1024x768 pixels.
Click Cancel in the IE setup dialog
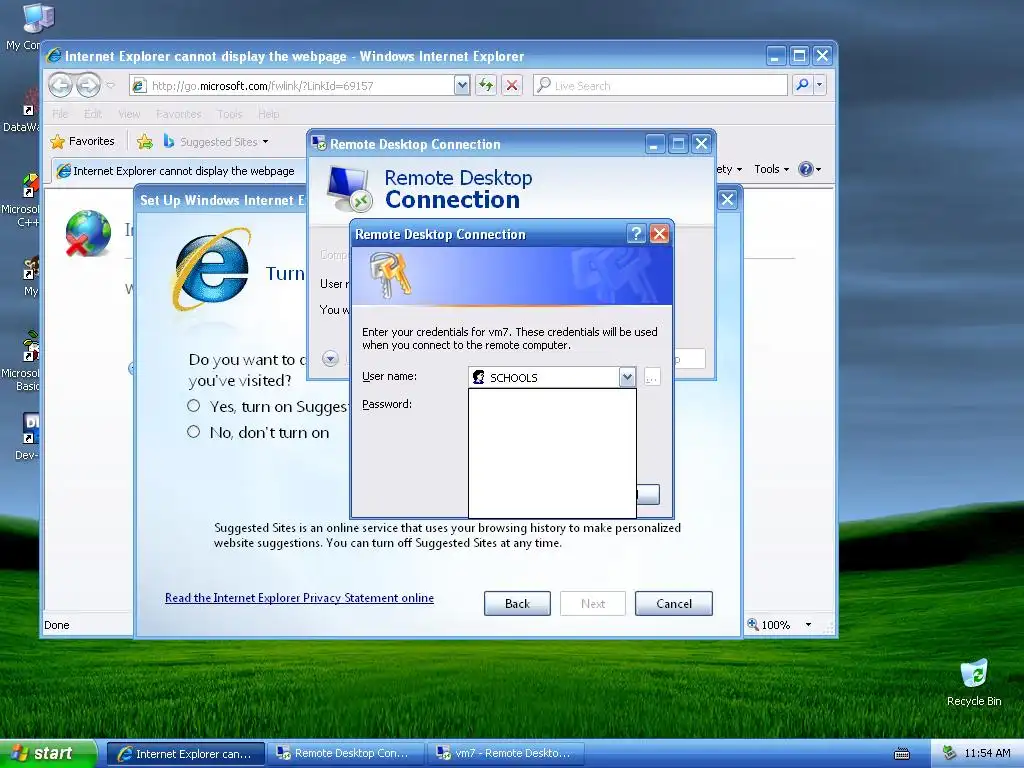tap(674, 603)
